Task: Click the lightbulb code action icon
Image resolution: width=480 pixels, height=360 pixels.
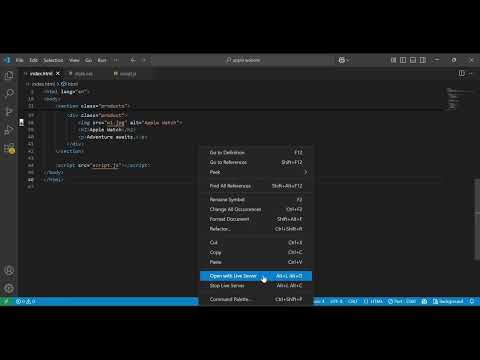Action: (22, 123)
